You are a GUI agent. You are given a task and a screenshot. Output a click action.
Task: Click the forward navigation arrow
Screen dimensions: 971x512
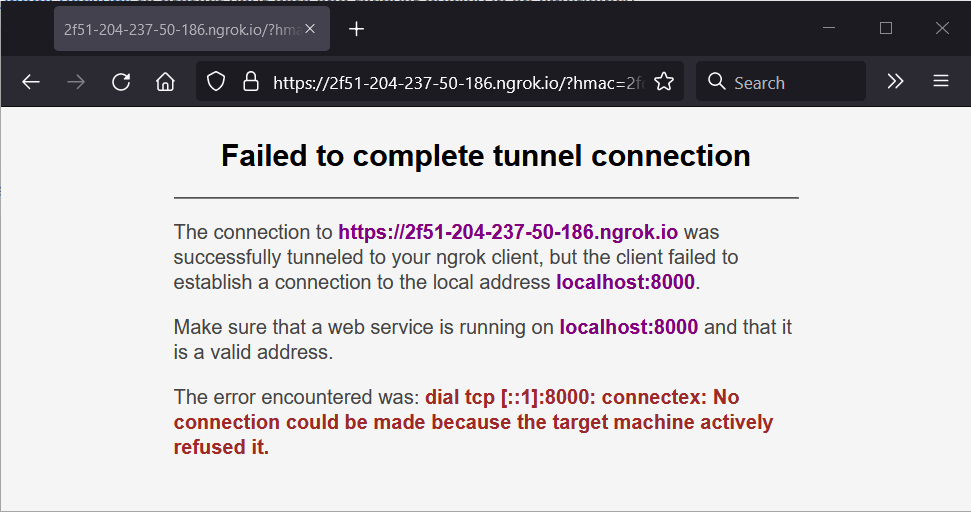[76, 83]
